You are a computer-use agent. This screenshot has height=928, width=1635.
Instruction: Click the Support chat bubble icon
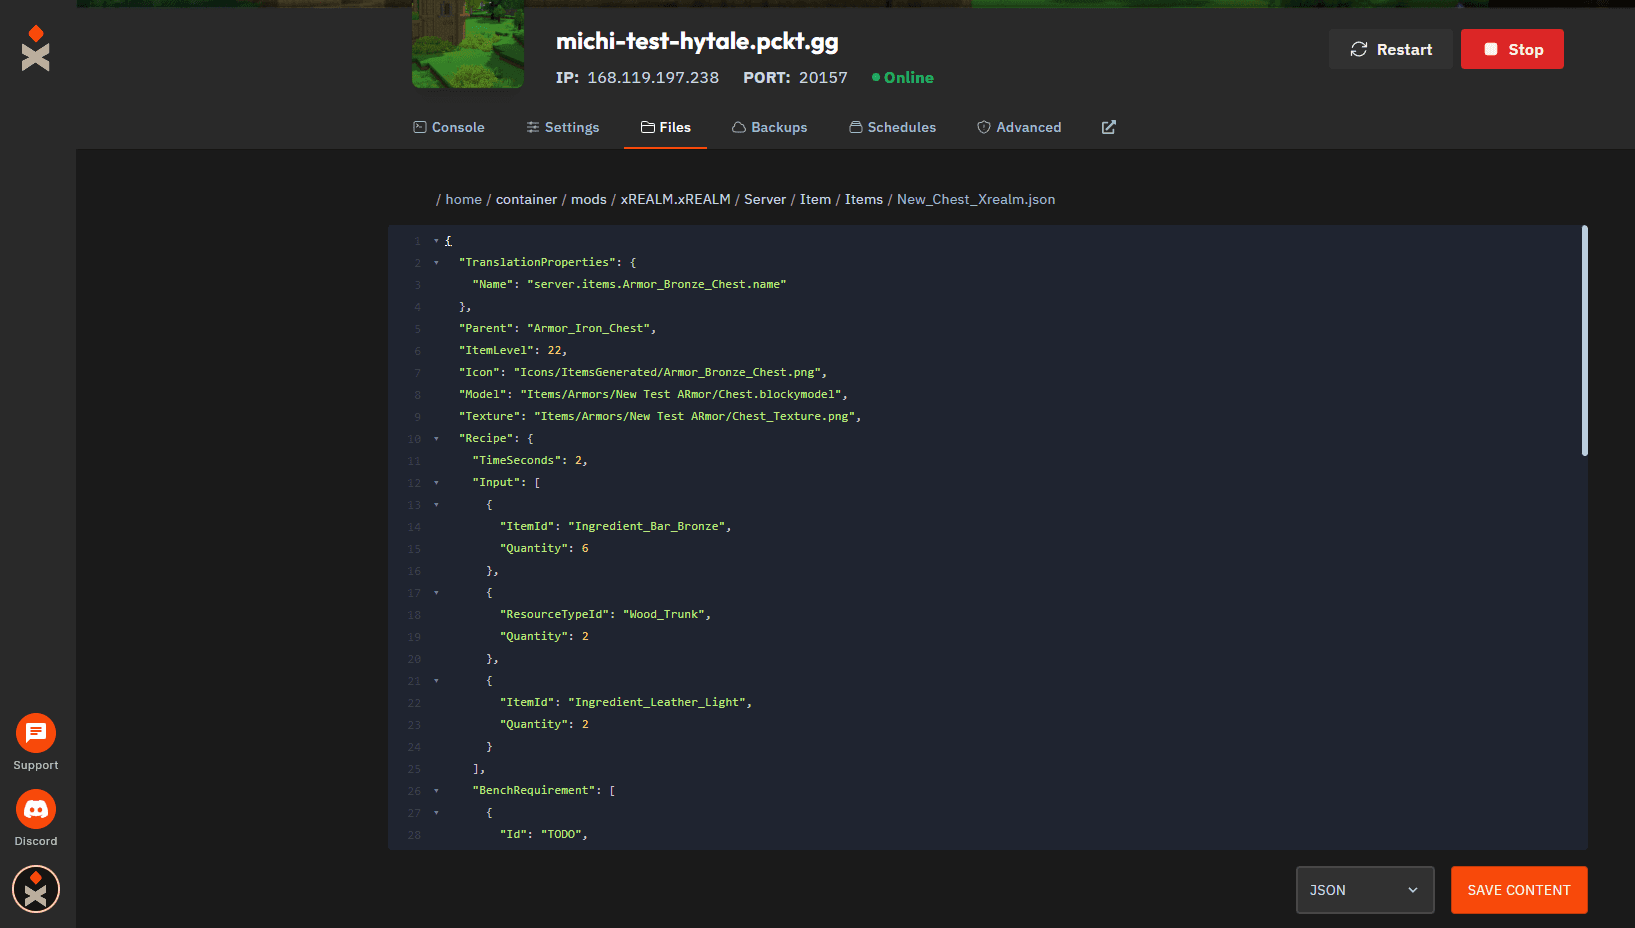[35, 734]
